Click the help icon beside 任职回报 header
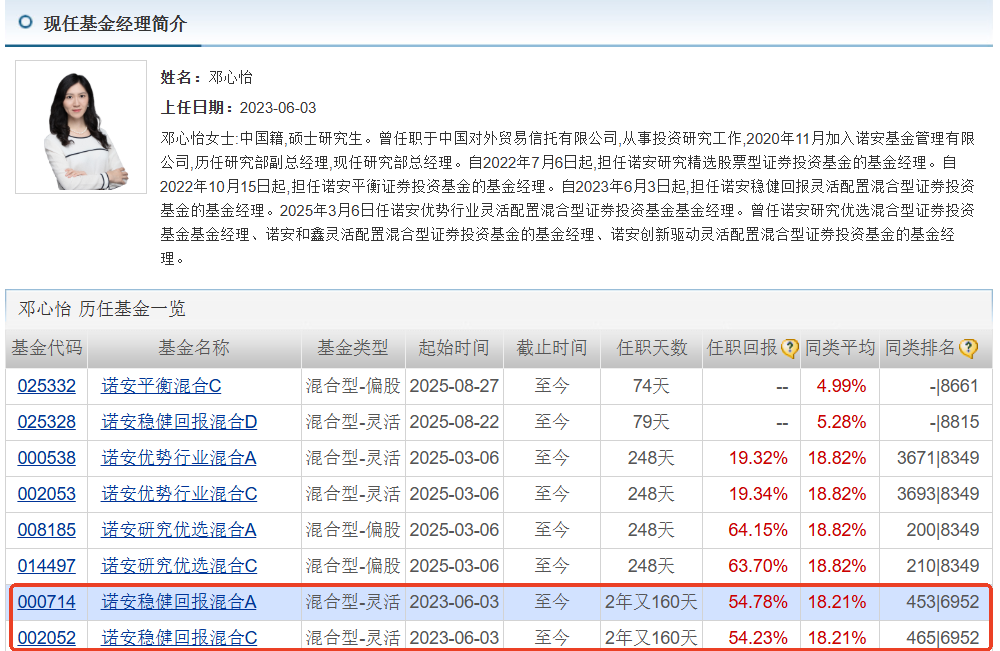The width and height of the screenshot is (1000, 651). click(790, 348)
